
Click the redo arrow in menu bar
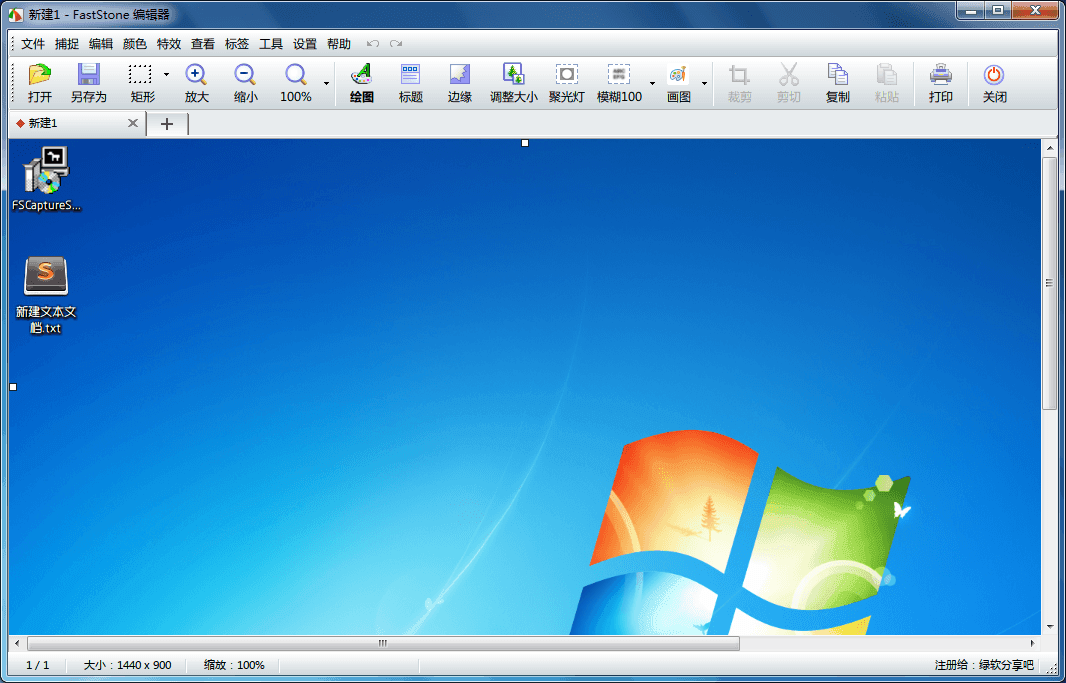pos(396,44)
